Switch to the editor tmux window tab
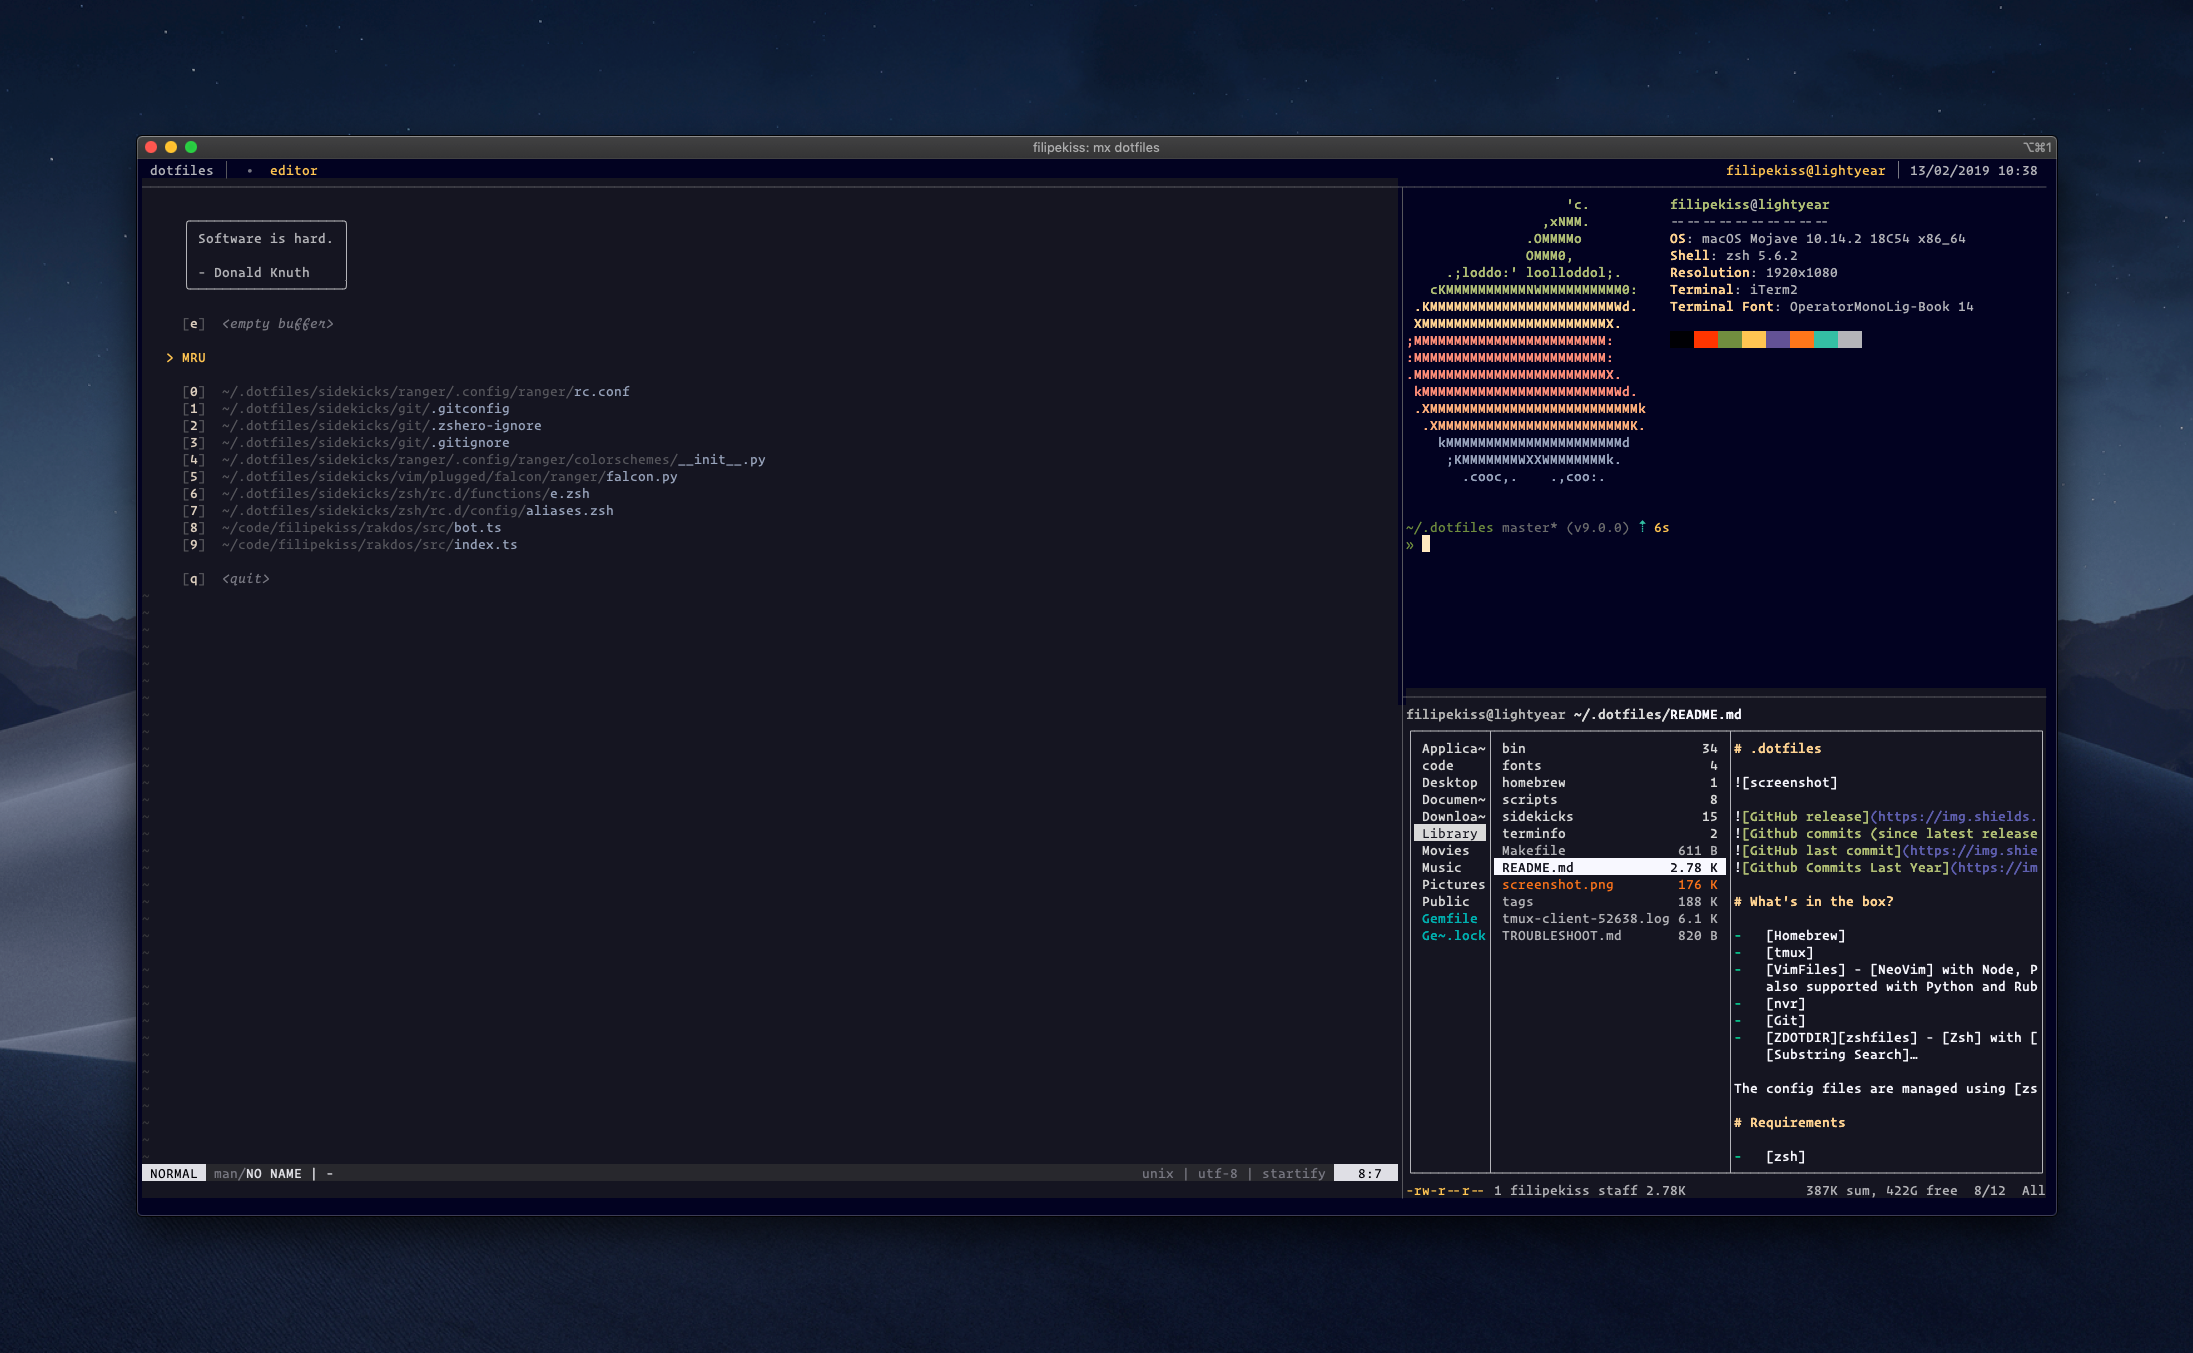The height and width of the screenshot is (1353, 2193). click(x=293, y=171)
